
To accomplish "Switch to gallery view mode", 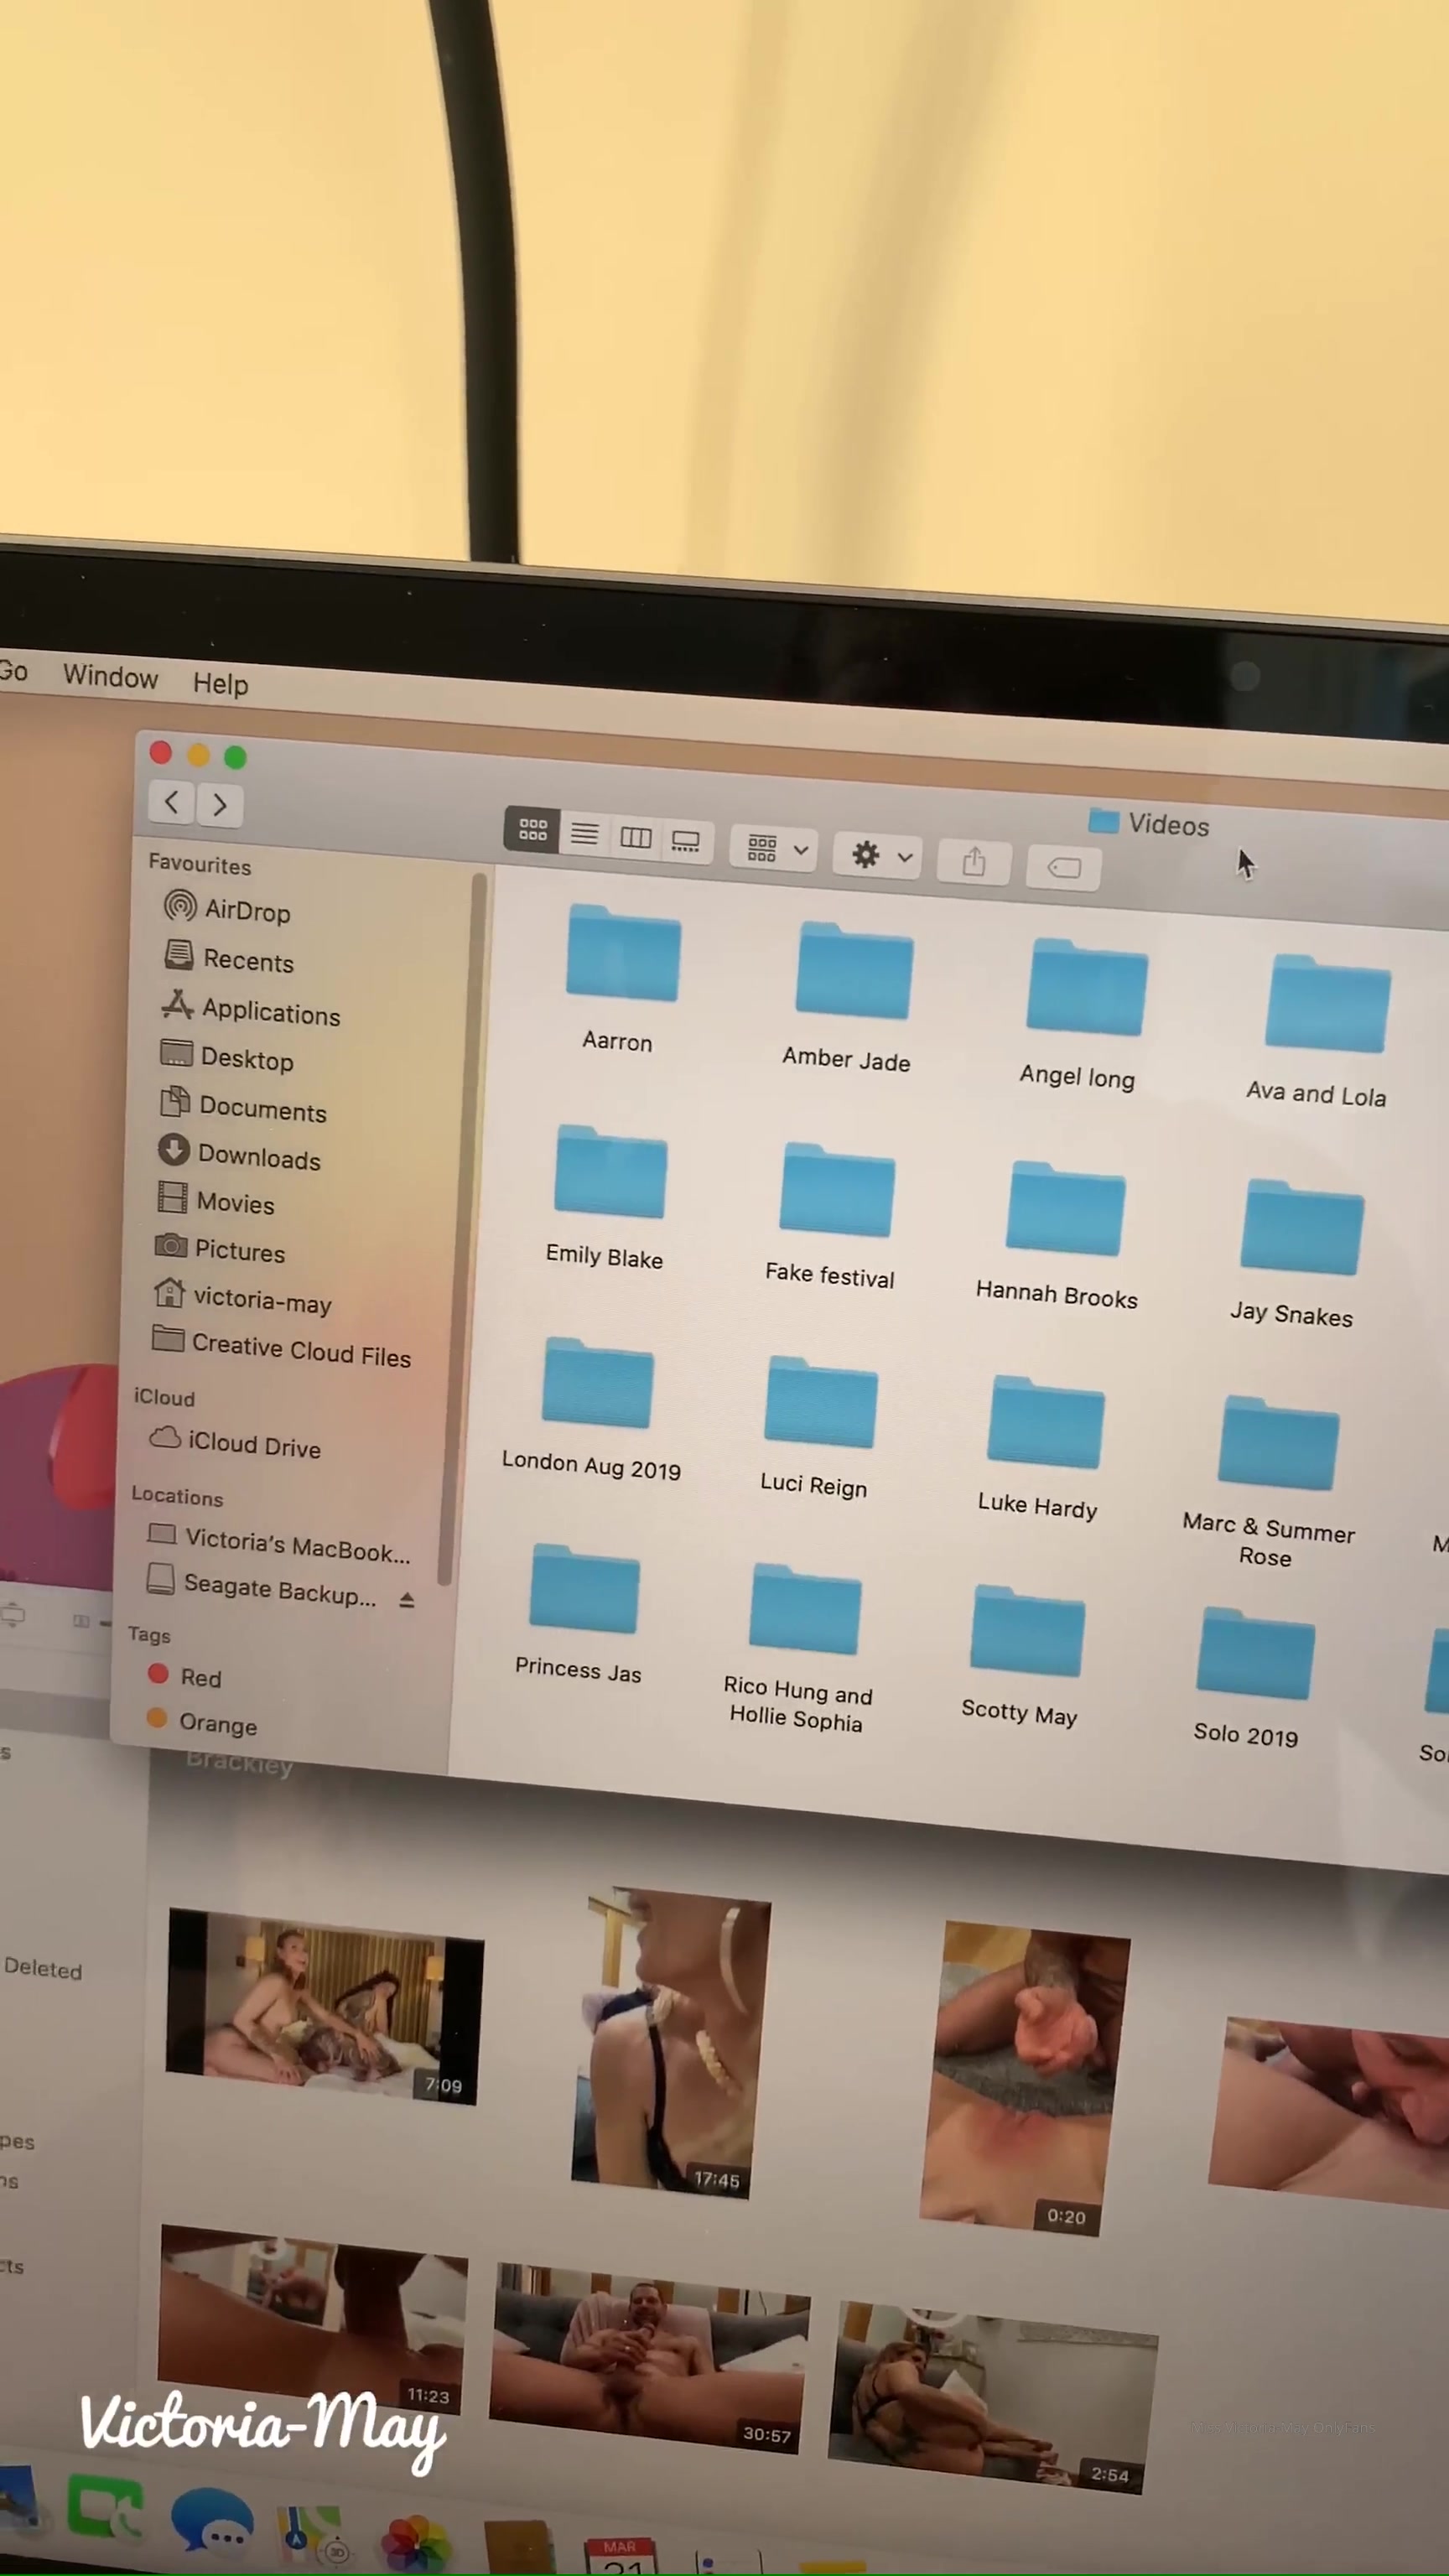I will point(686,842).
